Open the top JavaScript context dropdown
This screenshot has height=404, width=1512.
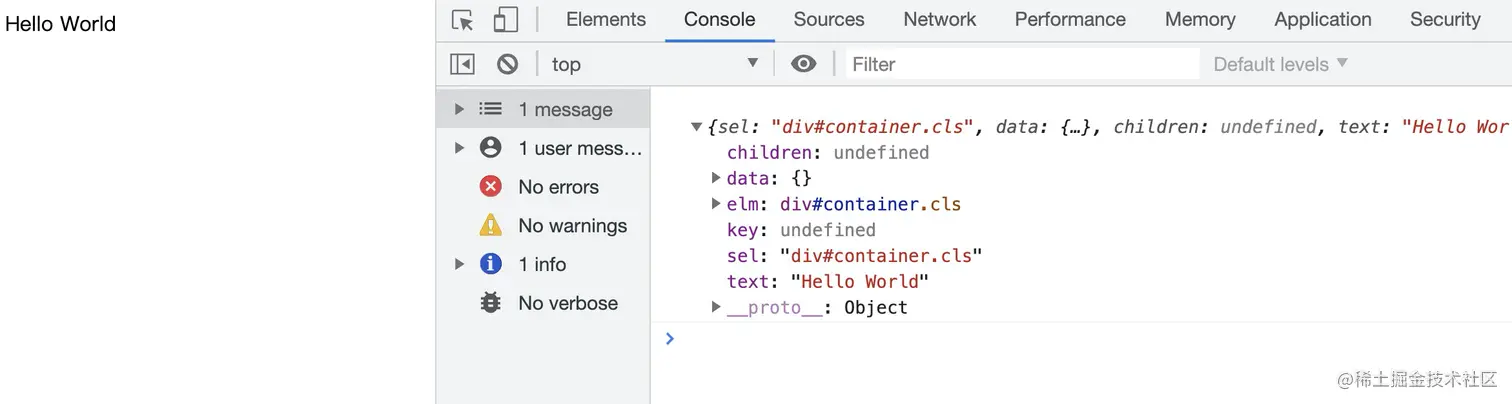click(654, 64)
